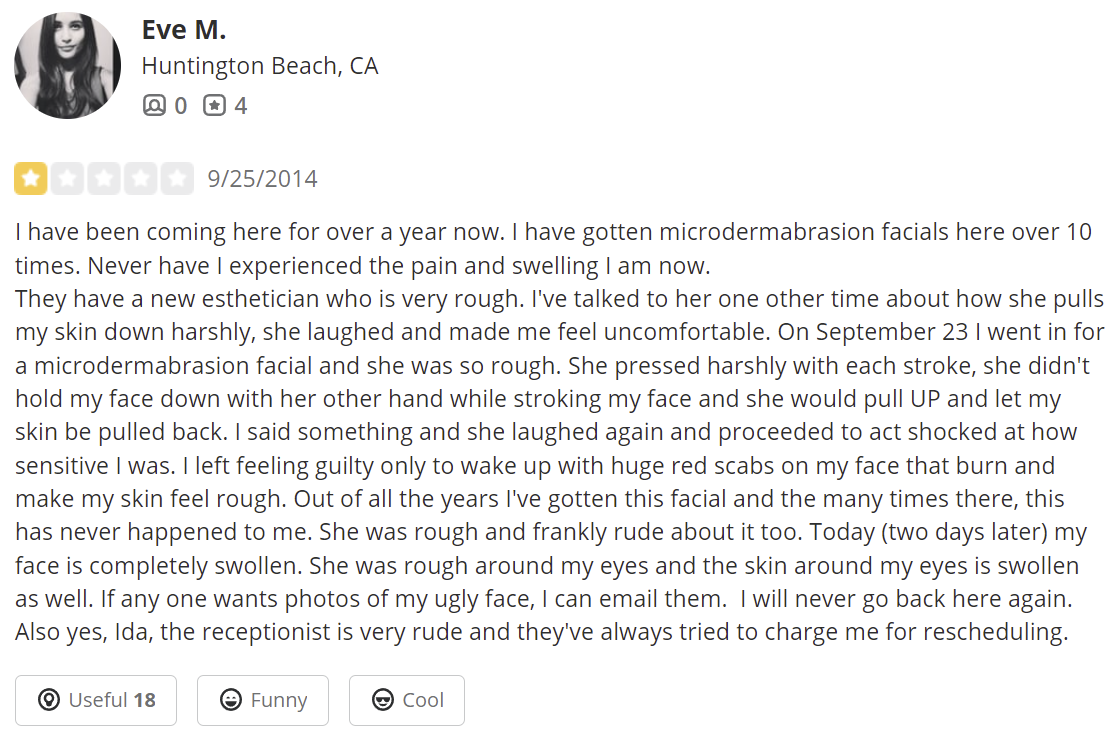1114x739 pixels.
Task: Click the second gray rating star
Action: (67, 178)
